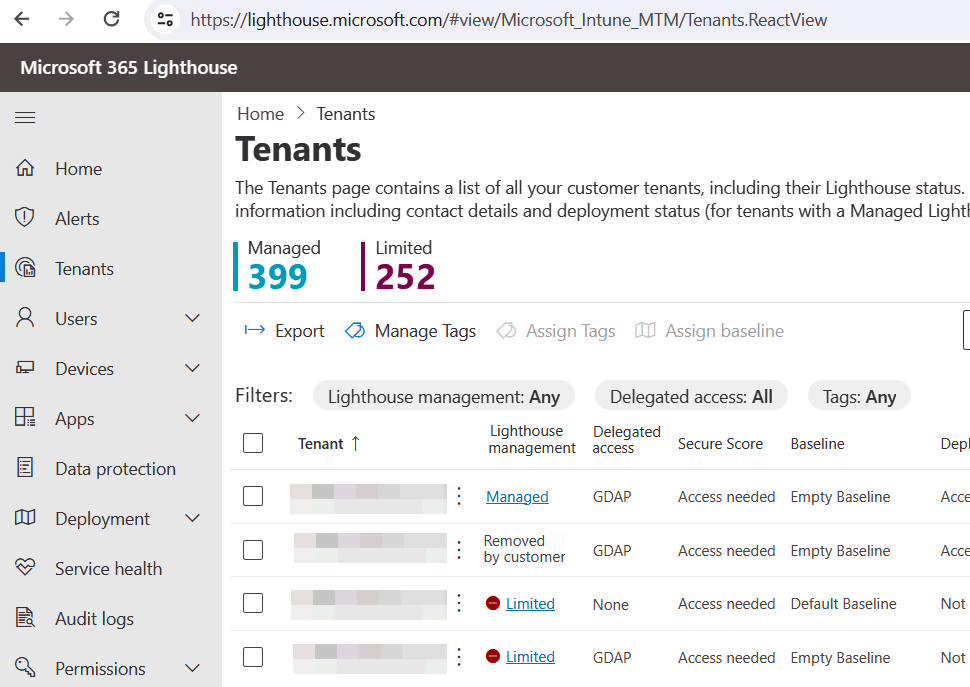Open site information icon in address bar
This screenshot has height=687, width=970.
[x=165, y=19]
